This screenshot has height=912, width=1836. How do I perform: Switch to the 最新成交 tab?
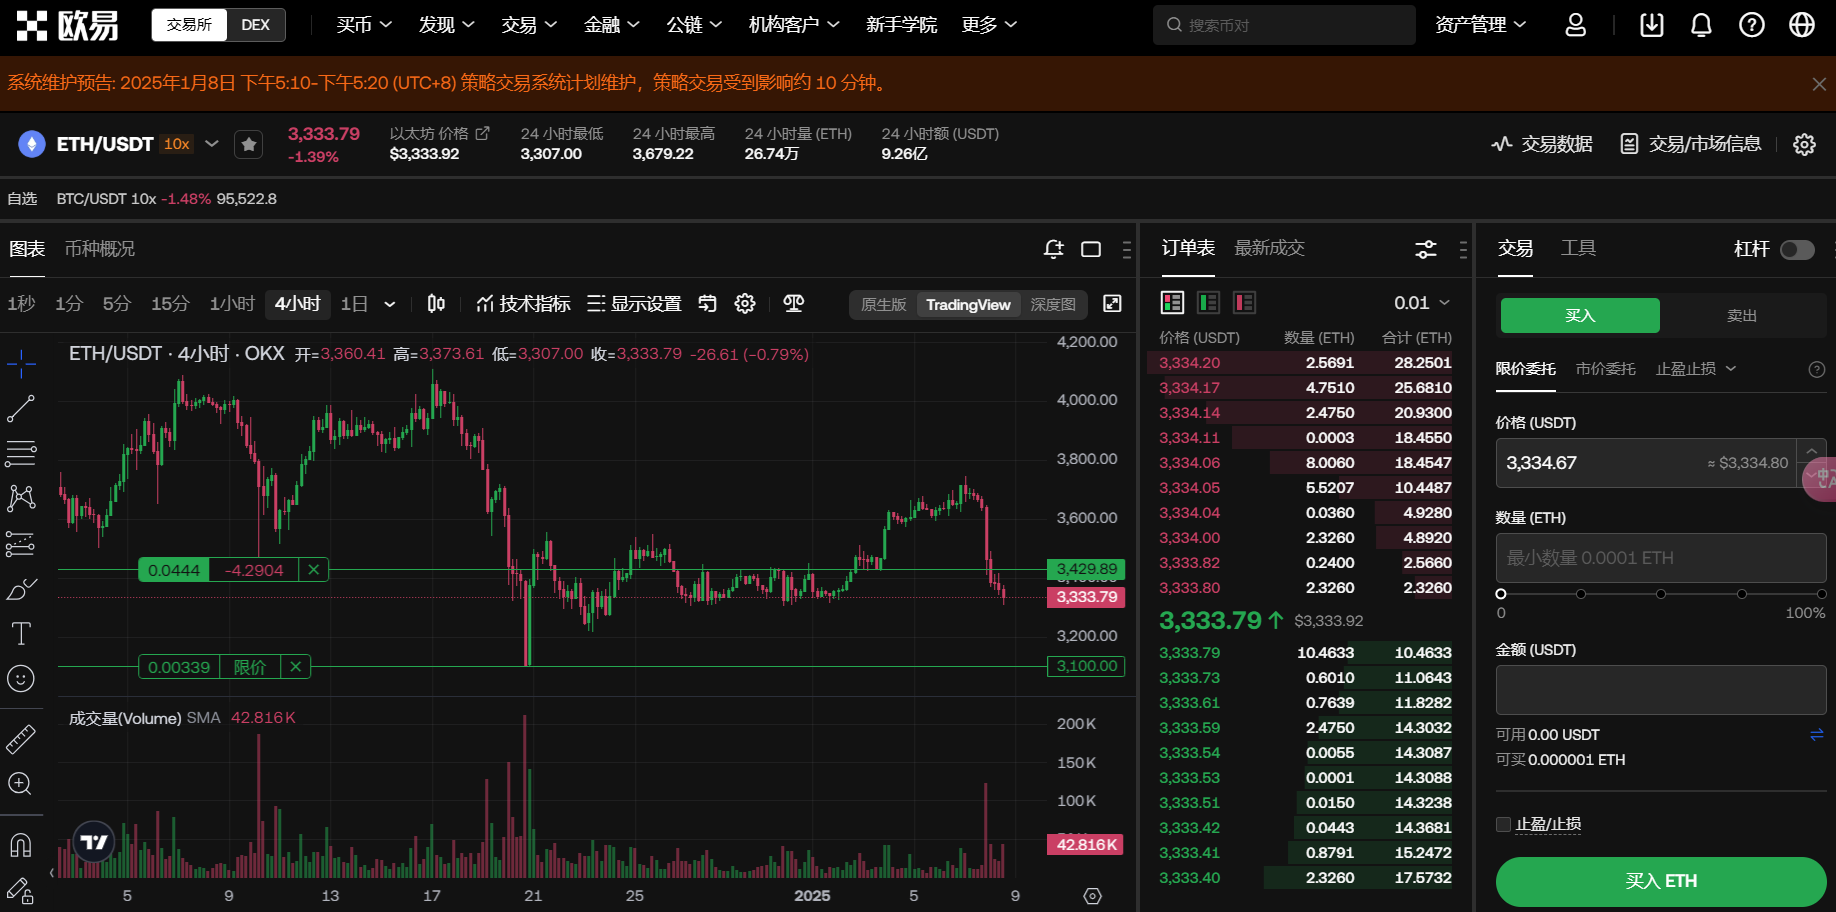(x=1269, y=248)
